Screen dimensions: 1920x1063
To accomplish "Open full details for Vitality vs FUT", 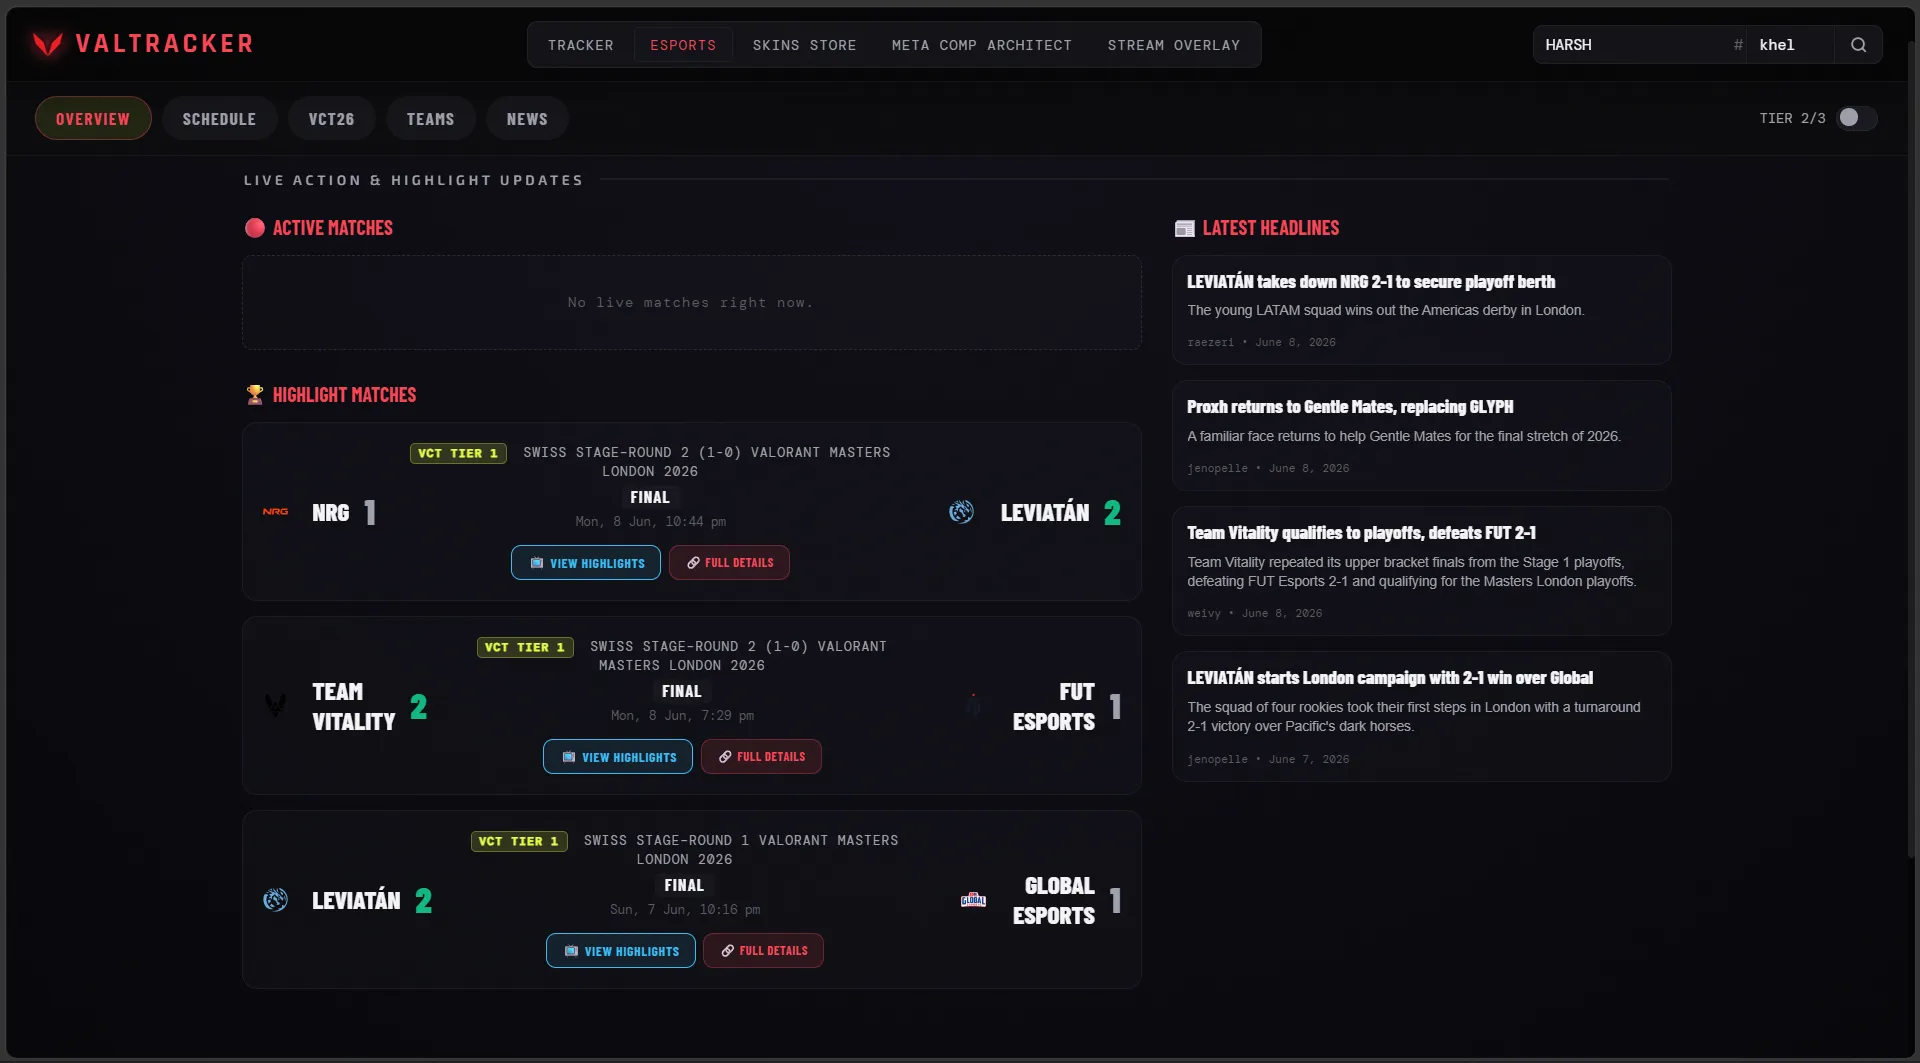I will (761, 757).
